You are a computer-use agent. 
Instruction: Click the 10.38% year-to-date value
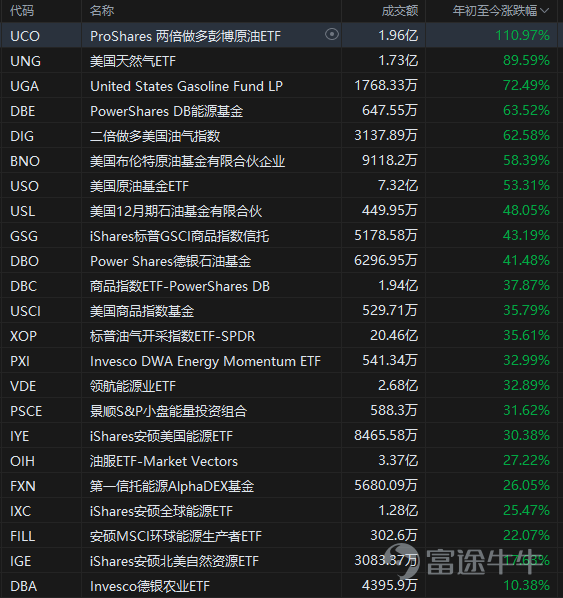[526, 585]
